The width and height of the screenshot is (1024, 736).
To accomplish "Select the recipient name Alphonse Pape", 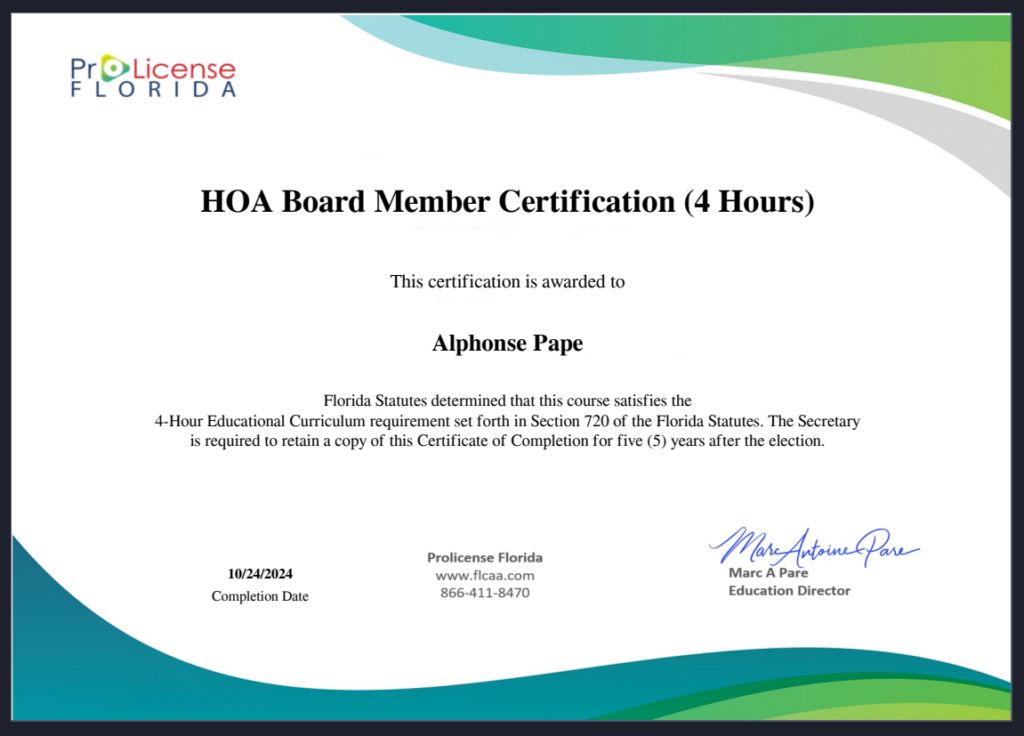I will pyautogui.click(x=507, y=344).
